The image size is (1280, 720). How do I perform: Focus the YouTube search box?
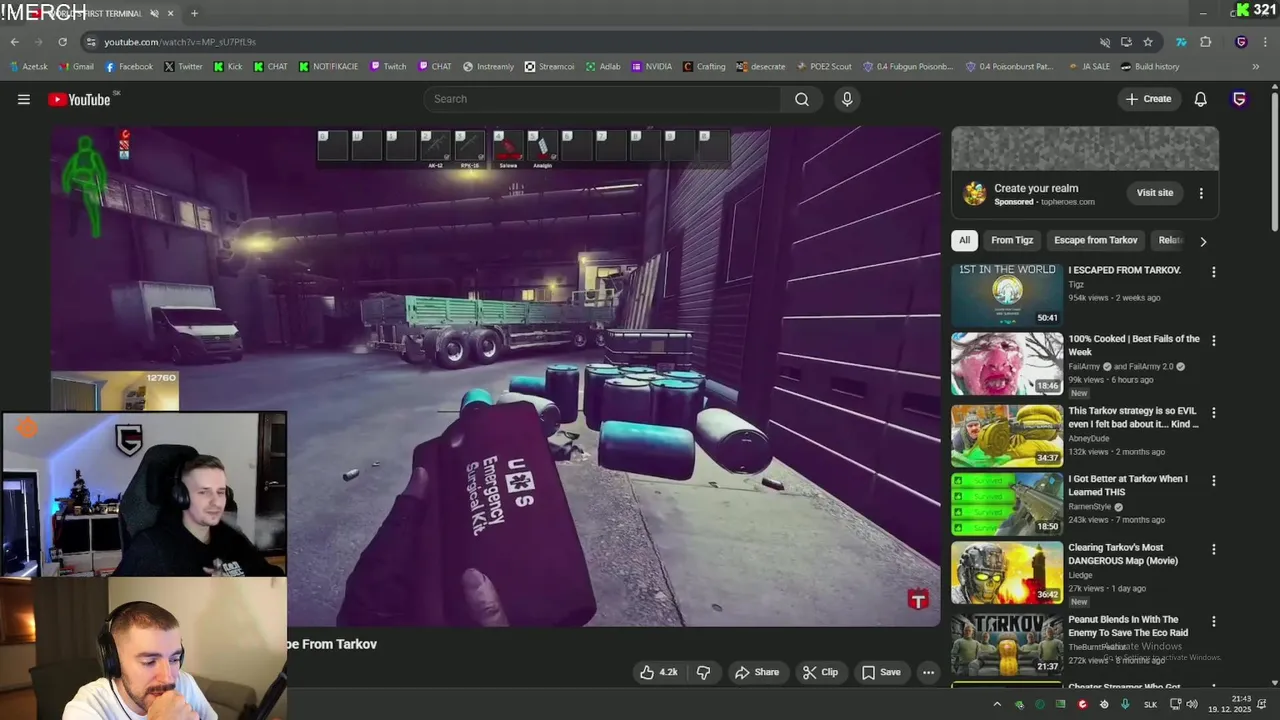(603, 99)
